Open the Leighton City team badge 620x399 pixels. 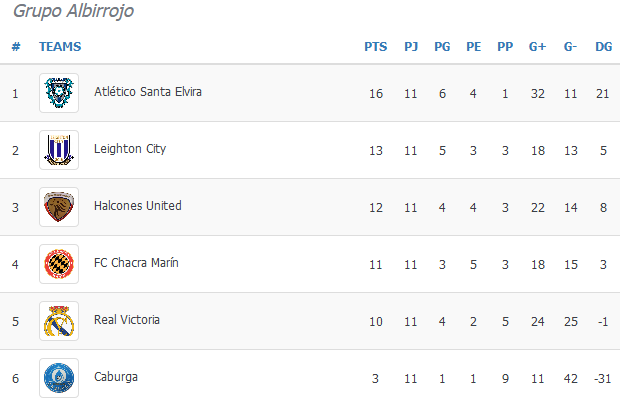tap(59, 150)
